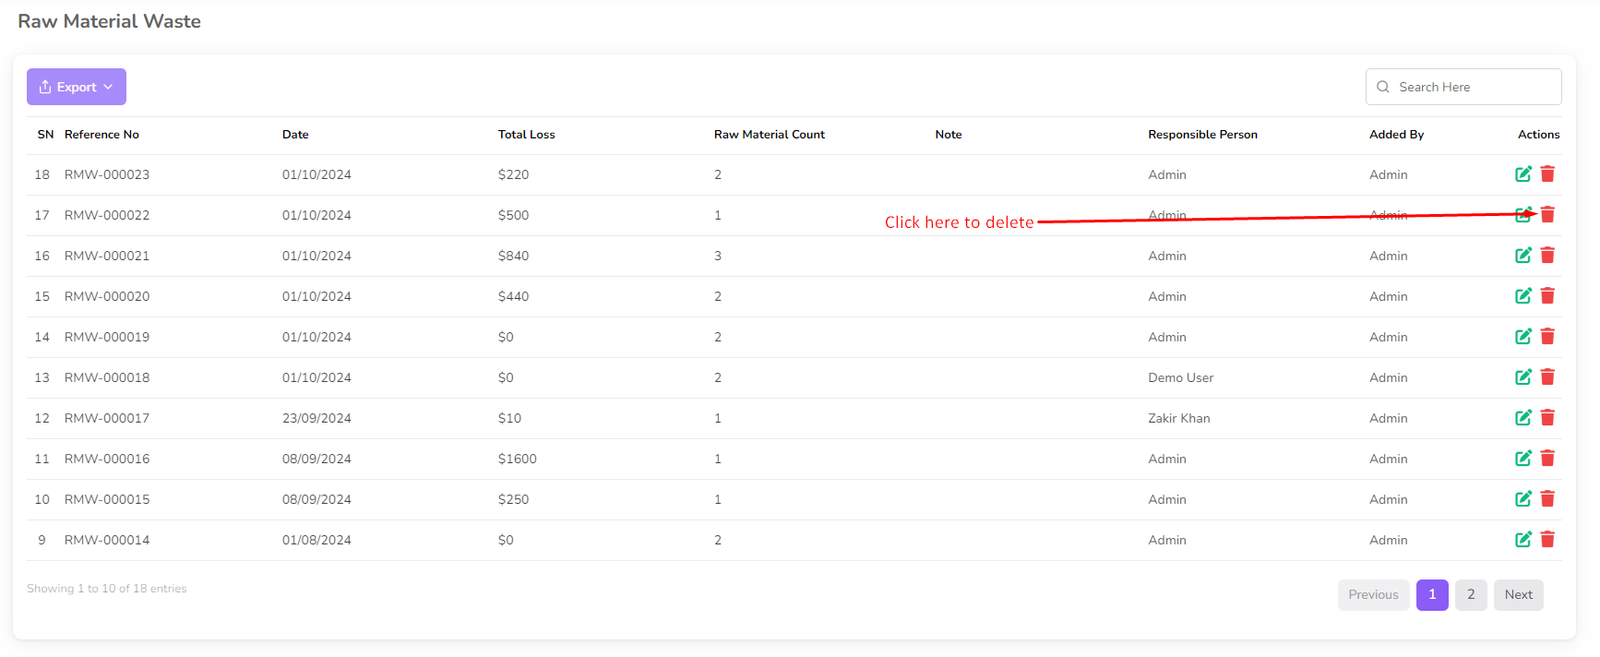
Task: Go to page 2
Action: pyautogui.click(x=1470, y=595)
